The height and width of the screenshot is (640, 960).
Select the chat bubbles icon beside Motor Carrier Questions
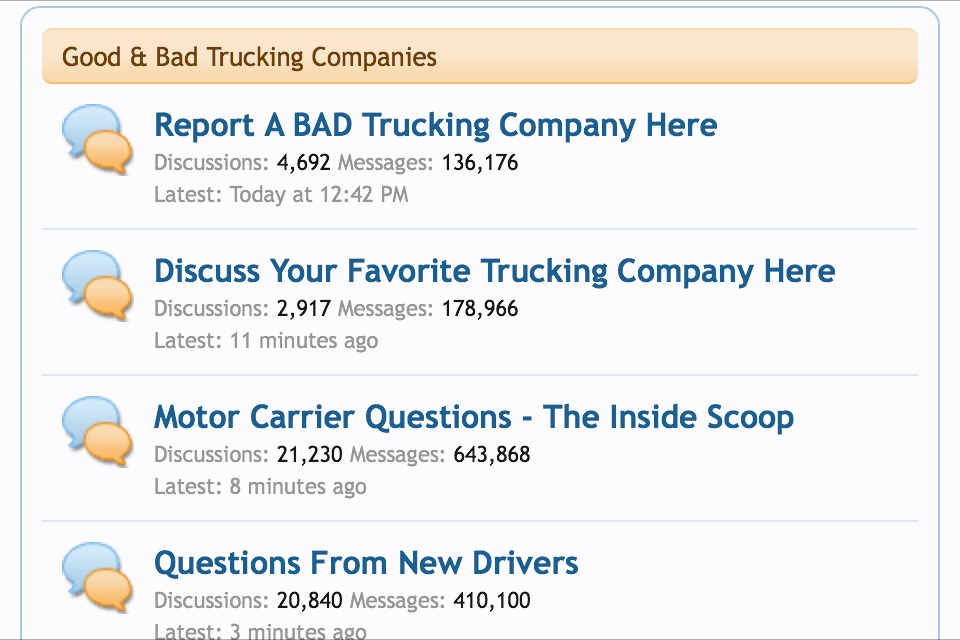tap(97, 431)
